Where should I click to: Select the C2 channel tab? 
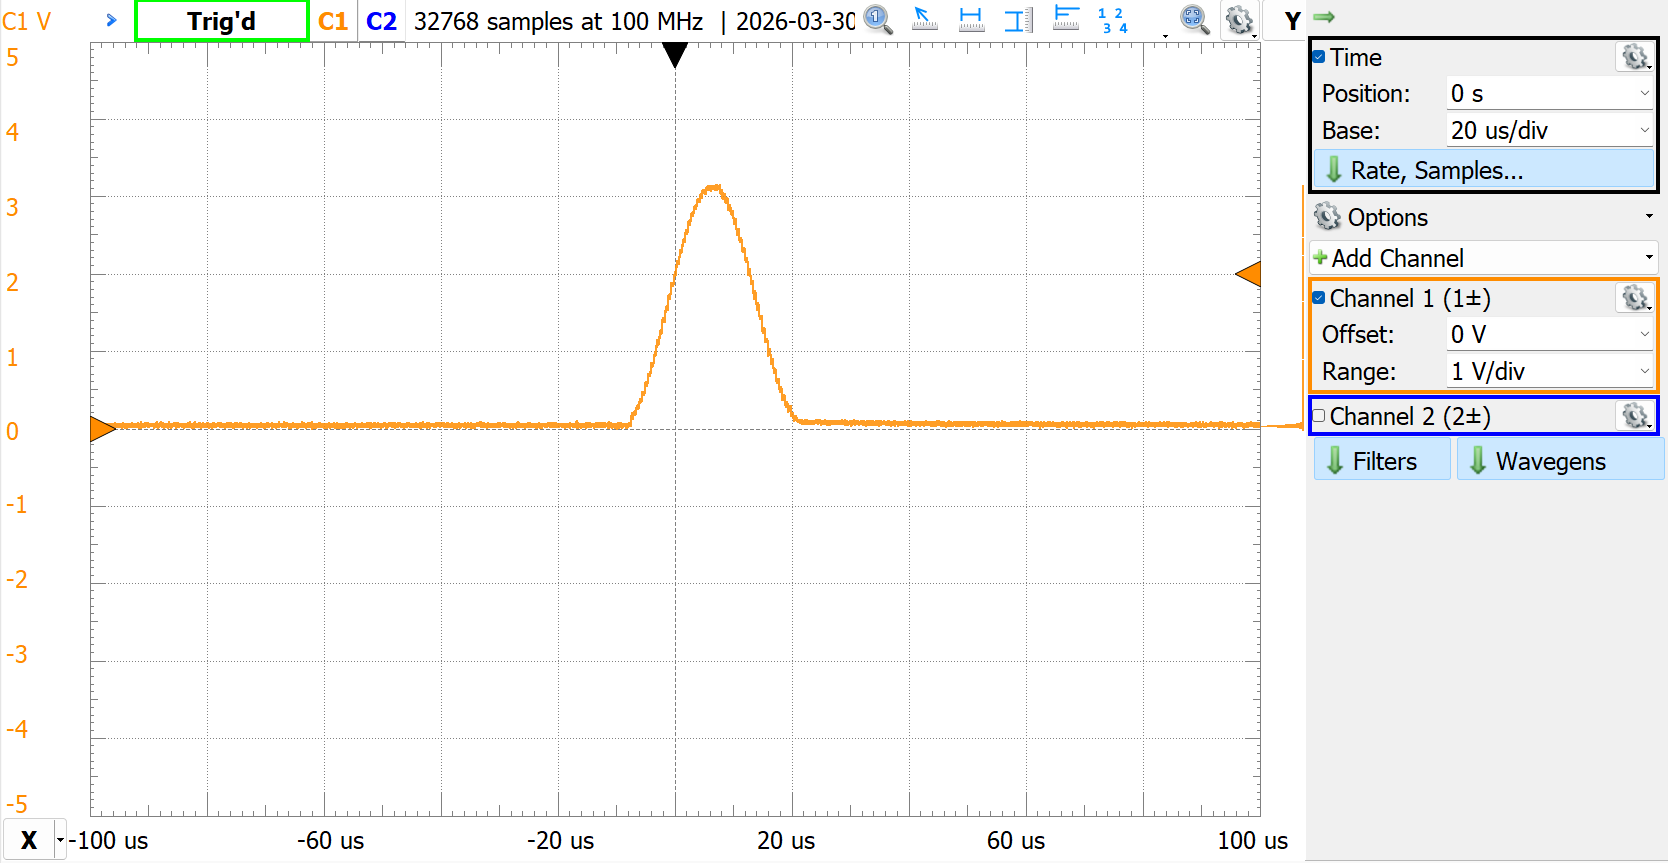381,21
